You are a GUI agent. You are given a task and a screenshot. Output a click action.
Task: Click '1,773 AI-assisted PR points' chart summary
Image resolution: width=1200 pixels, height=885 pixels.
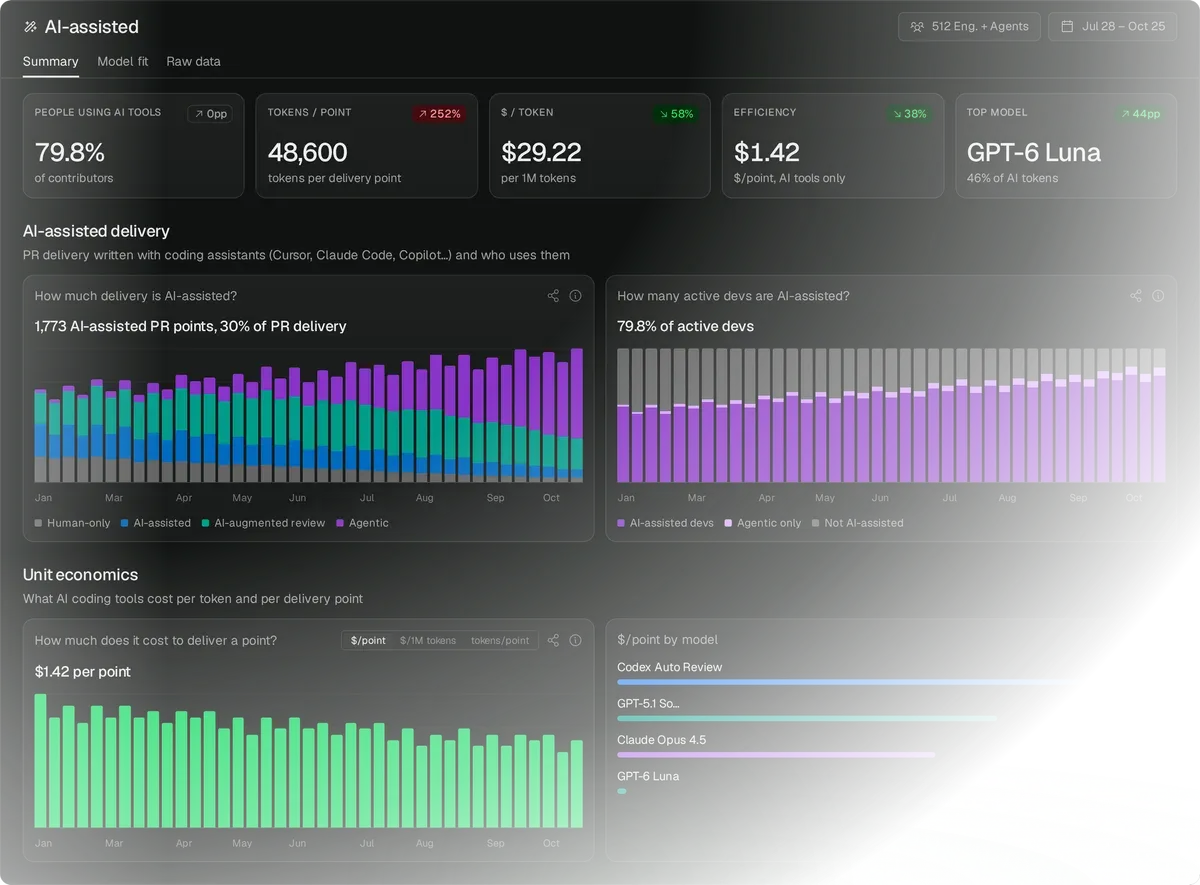(191, 326)
